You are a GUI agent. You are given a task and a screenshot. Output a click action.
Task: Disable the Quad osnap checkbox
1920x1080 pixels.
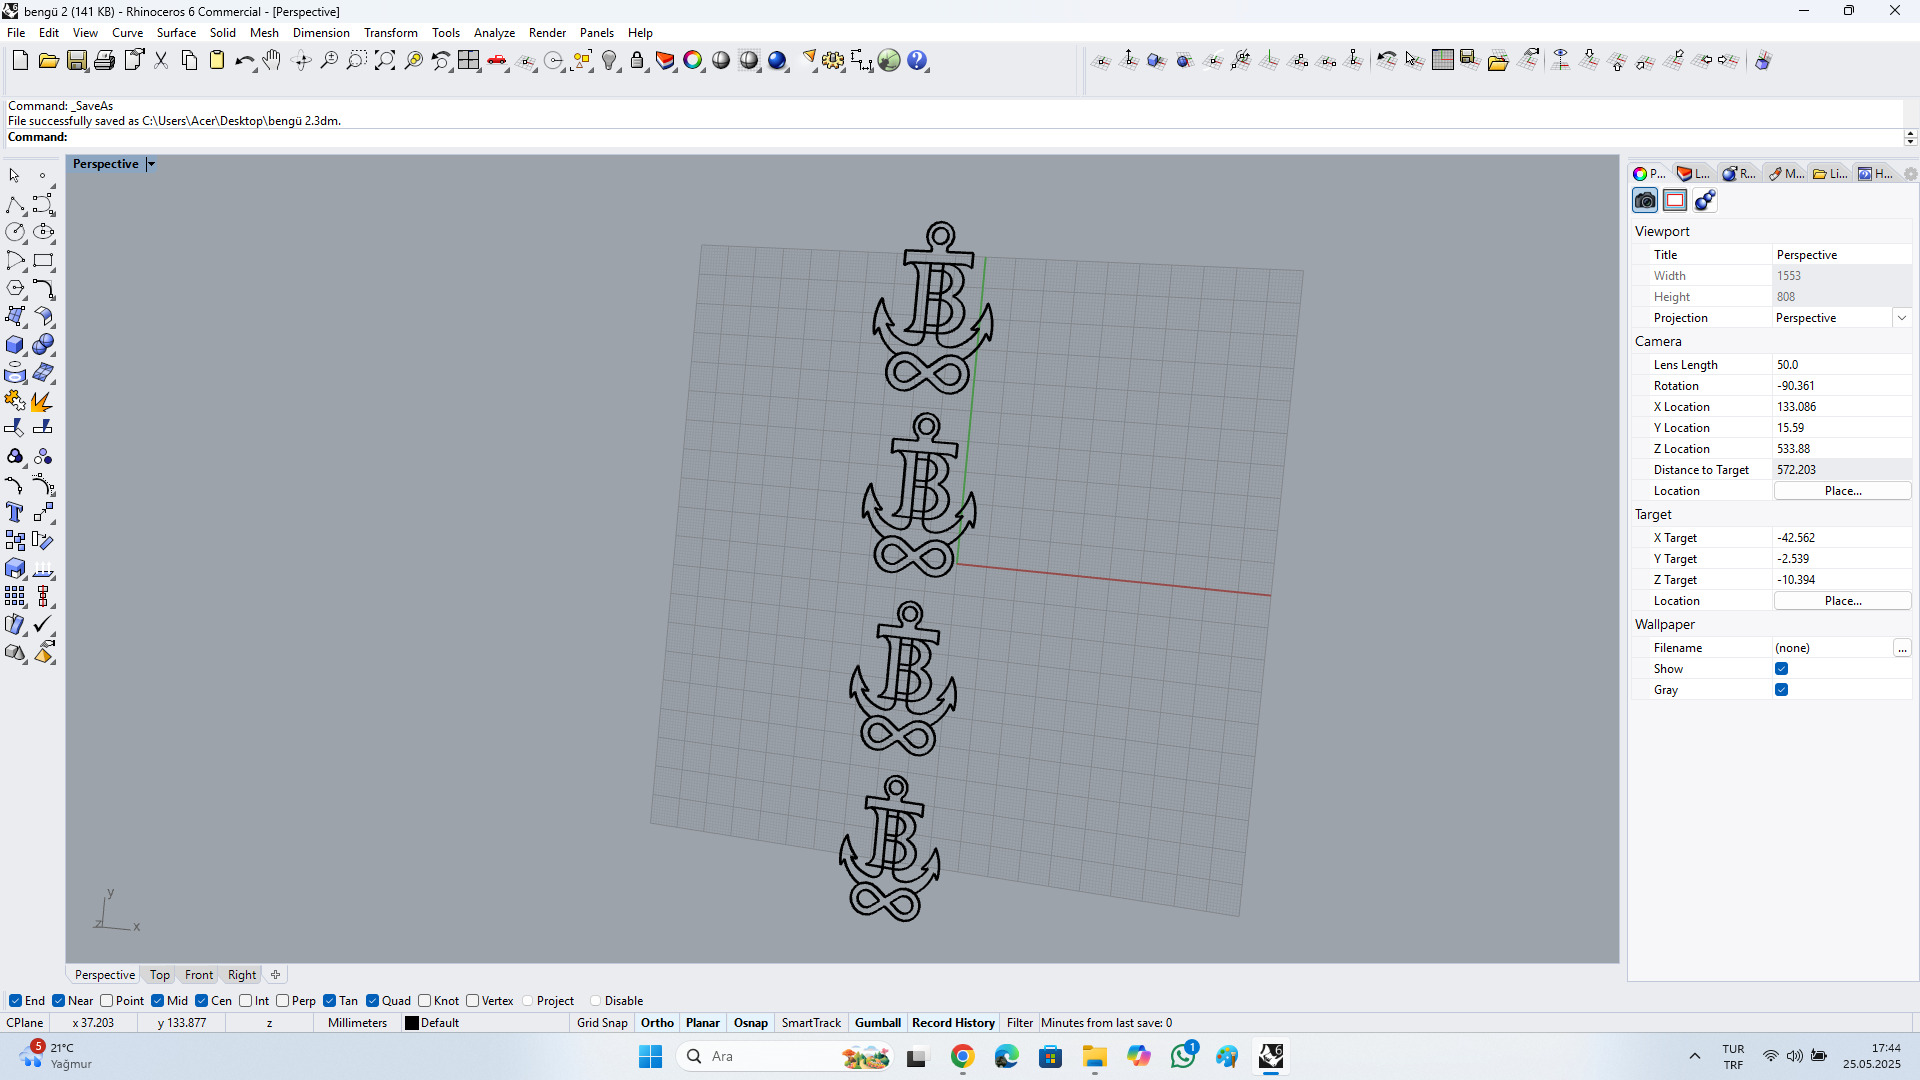372,1001
